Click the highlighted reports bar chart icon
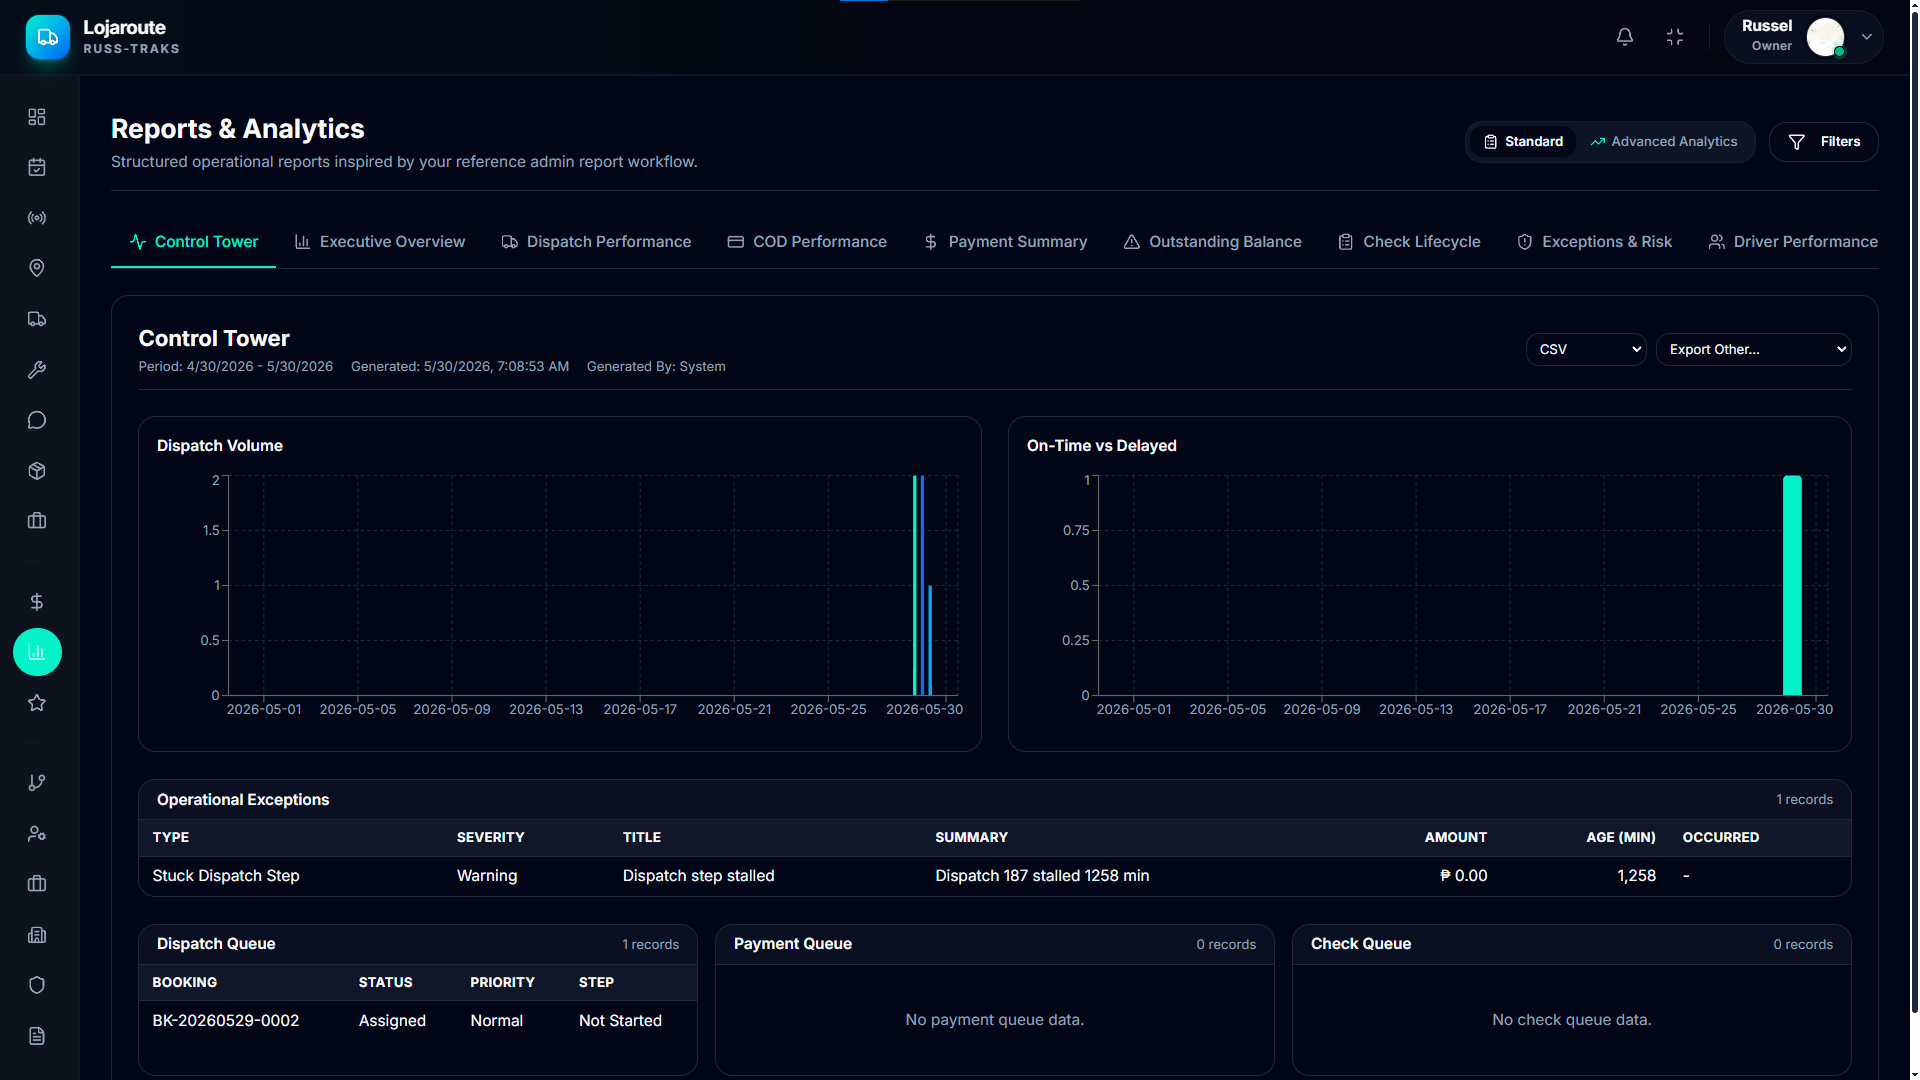Image resolution: width=1920 pixels, height=1080 pixels. [x=37, y=652]
